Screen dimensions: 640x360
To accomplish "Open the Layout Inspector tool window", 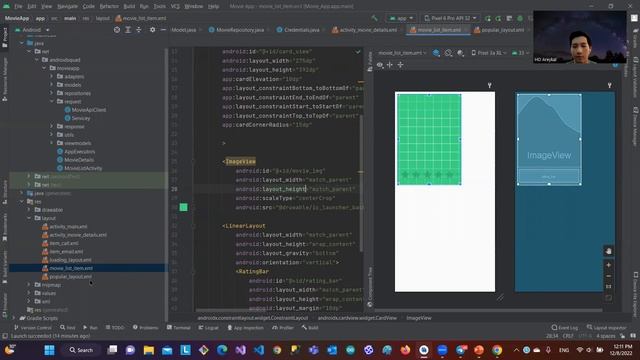I will [606, 328].
